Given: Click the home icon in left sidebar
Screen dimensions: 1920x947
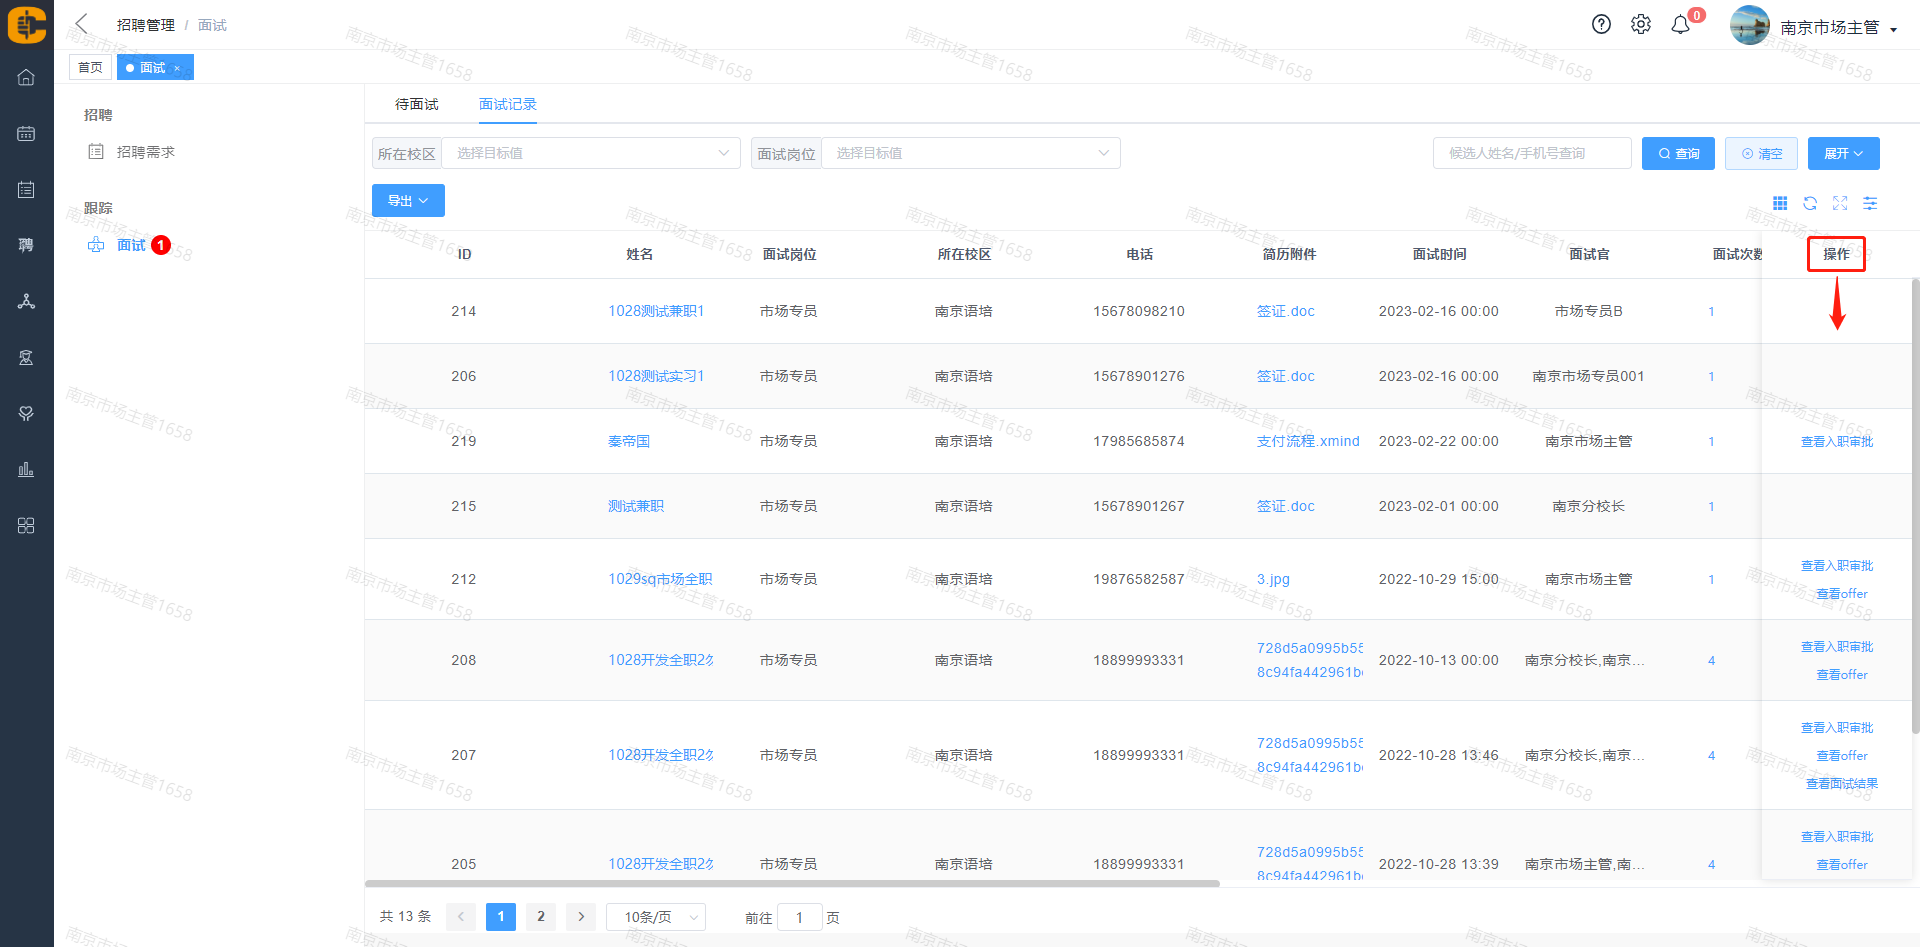Looking at the screenshot, I should click(x=26, y=78).
